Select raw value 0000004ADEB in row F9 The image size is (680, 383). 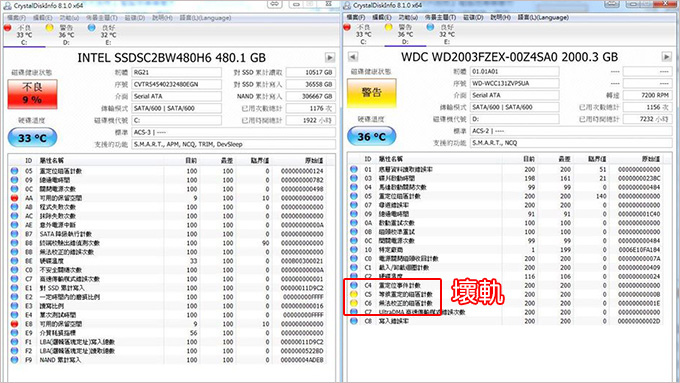click(302, 360)
